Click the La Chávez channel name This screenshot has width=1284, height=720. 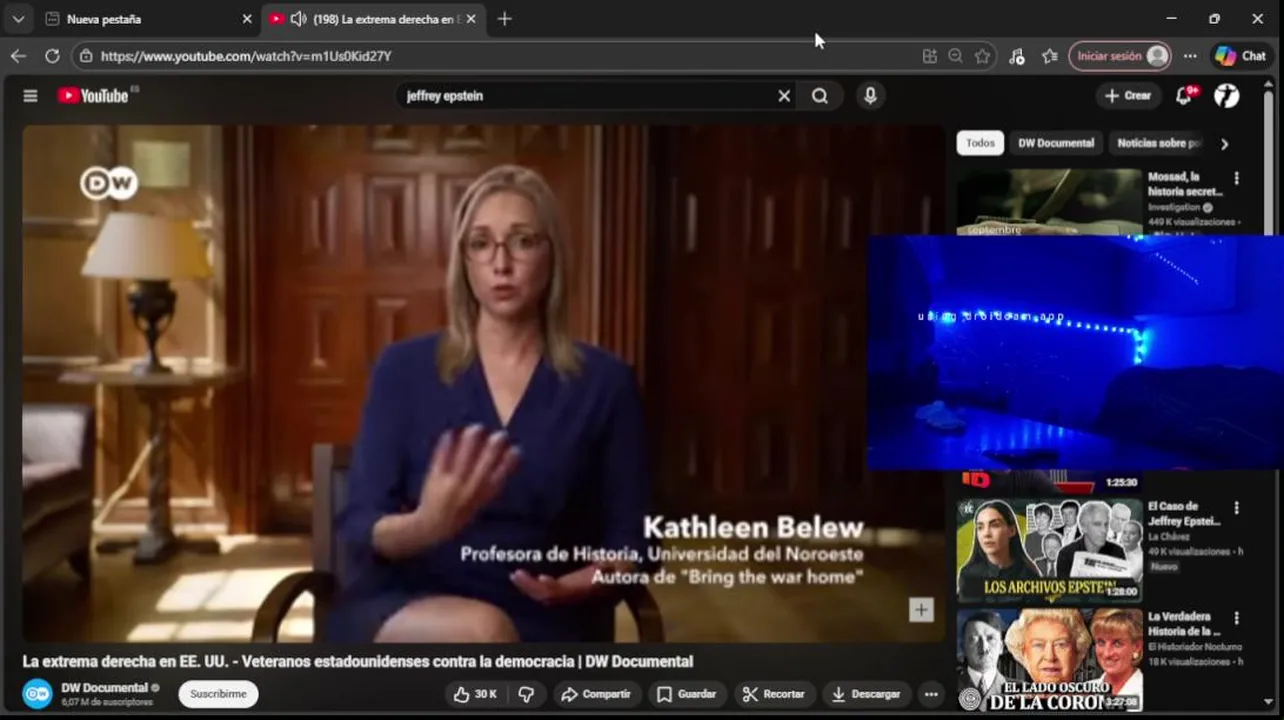1168,537
